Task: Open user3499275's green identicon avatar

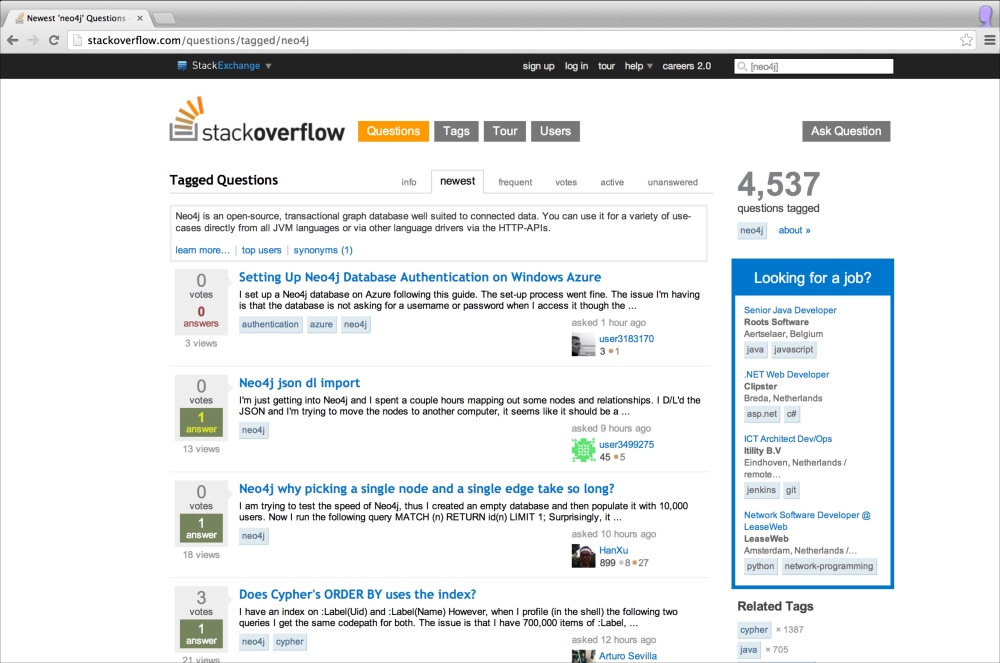Action: point(583,451)
